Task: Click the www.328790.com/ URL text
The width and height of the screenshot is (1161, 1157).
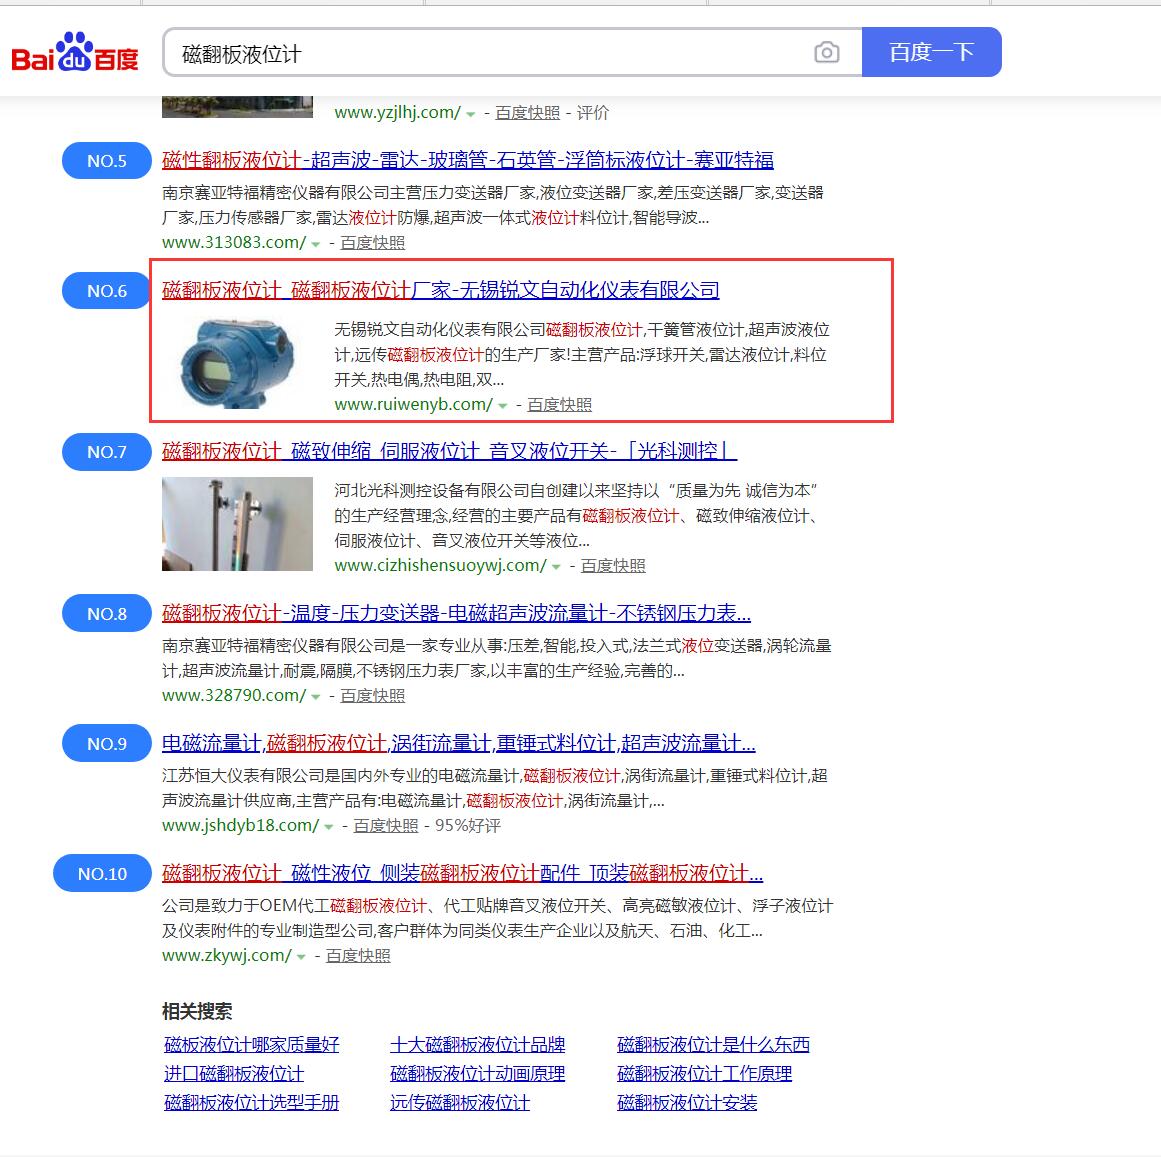Action: click(x=234, y=695)
